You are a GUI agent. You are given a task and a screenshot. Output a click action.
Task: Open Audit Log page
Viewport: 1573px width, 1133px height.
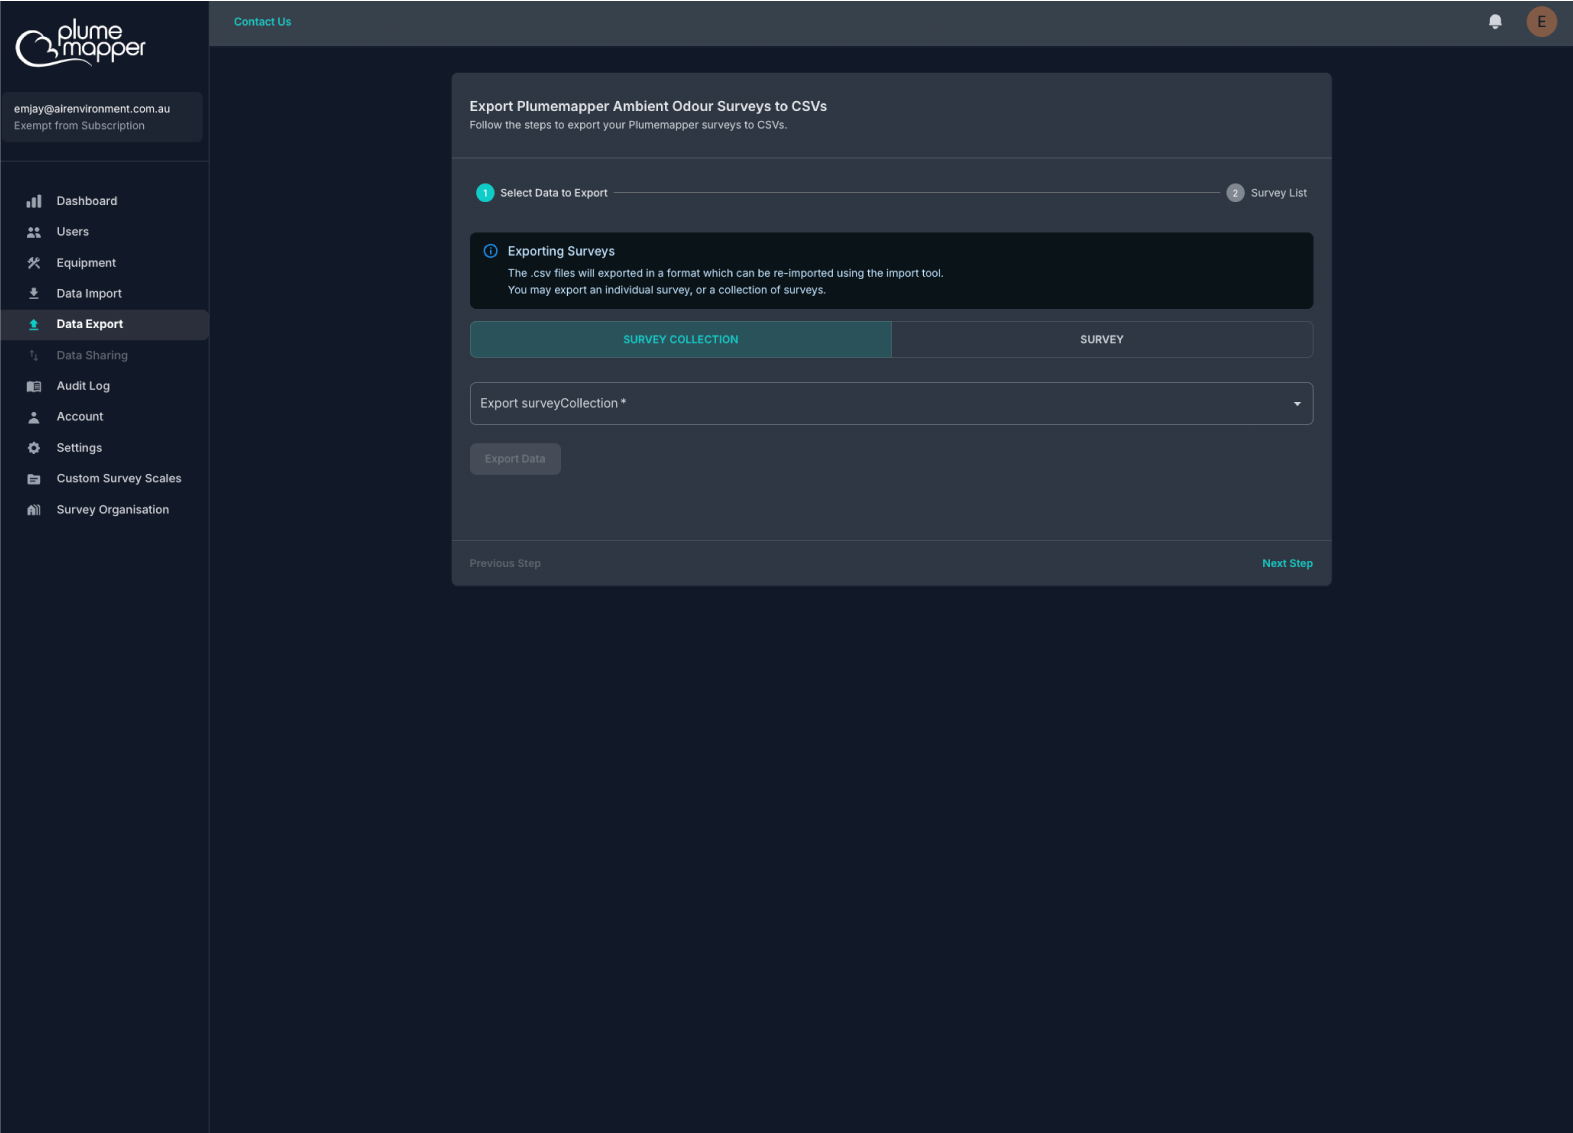click(x=104, y=386)
